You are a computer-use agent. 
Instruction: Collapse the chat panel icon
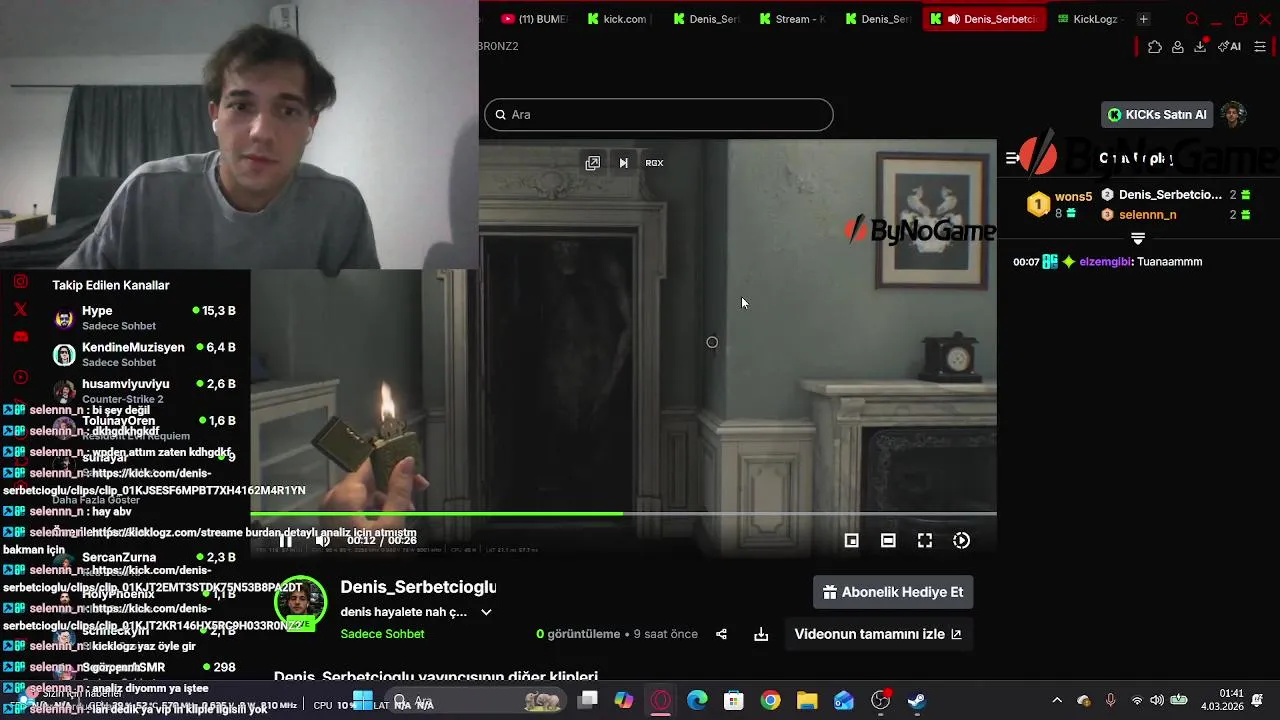click(x=1012, y=158)
